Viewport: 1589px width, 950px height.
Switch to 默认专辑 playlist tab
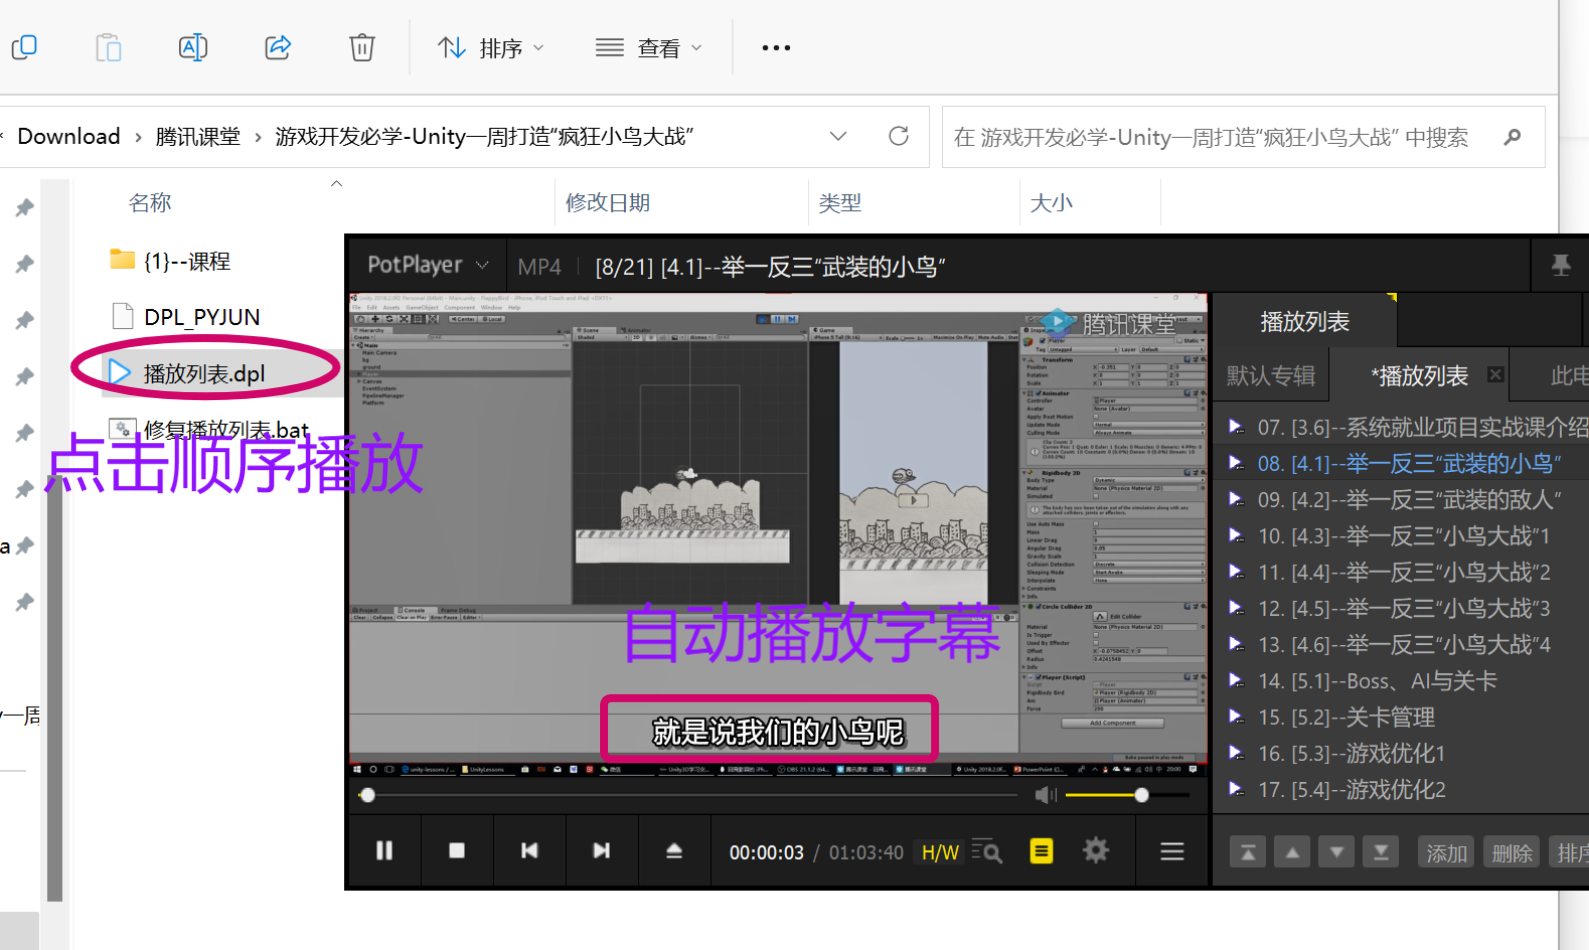tap(1270, 376)
